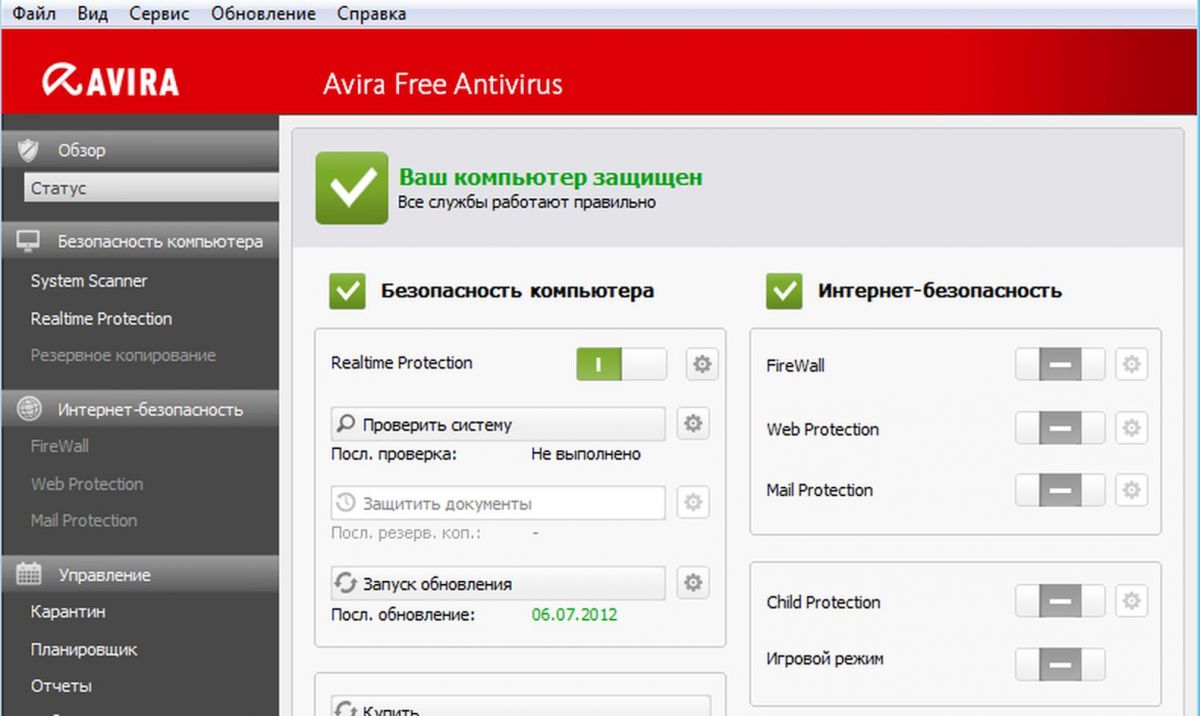The height and width of the screenshot is (716, 1200).
Task: Click the Avira logo in header
Action: [110, 81]
